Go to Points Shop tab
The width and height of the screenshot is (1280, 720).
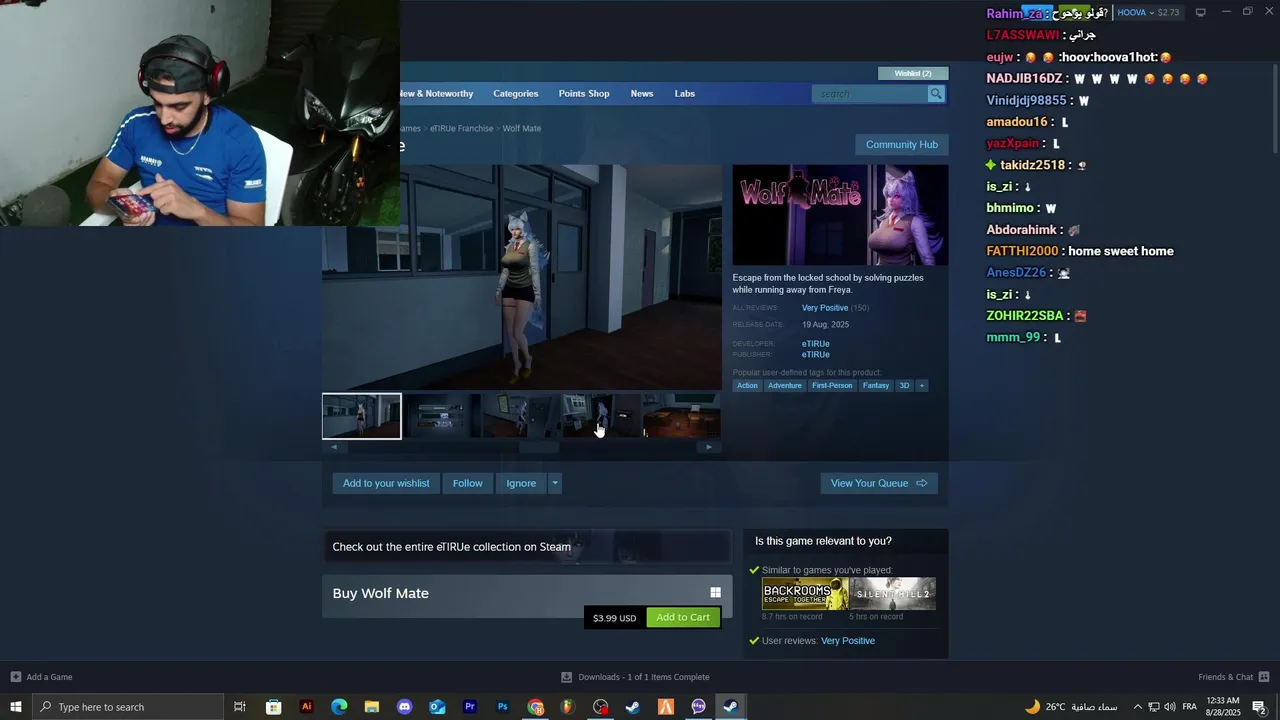click(584, 94)
